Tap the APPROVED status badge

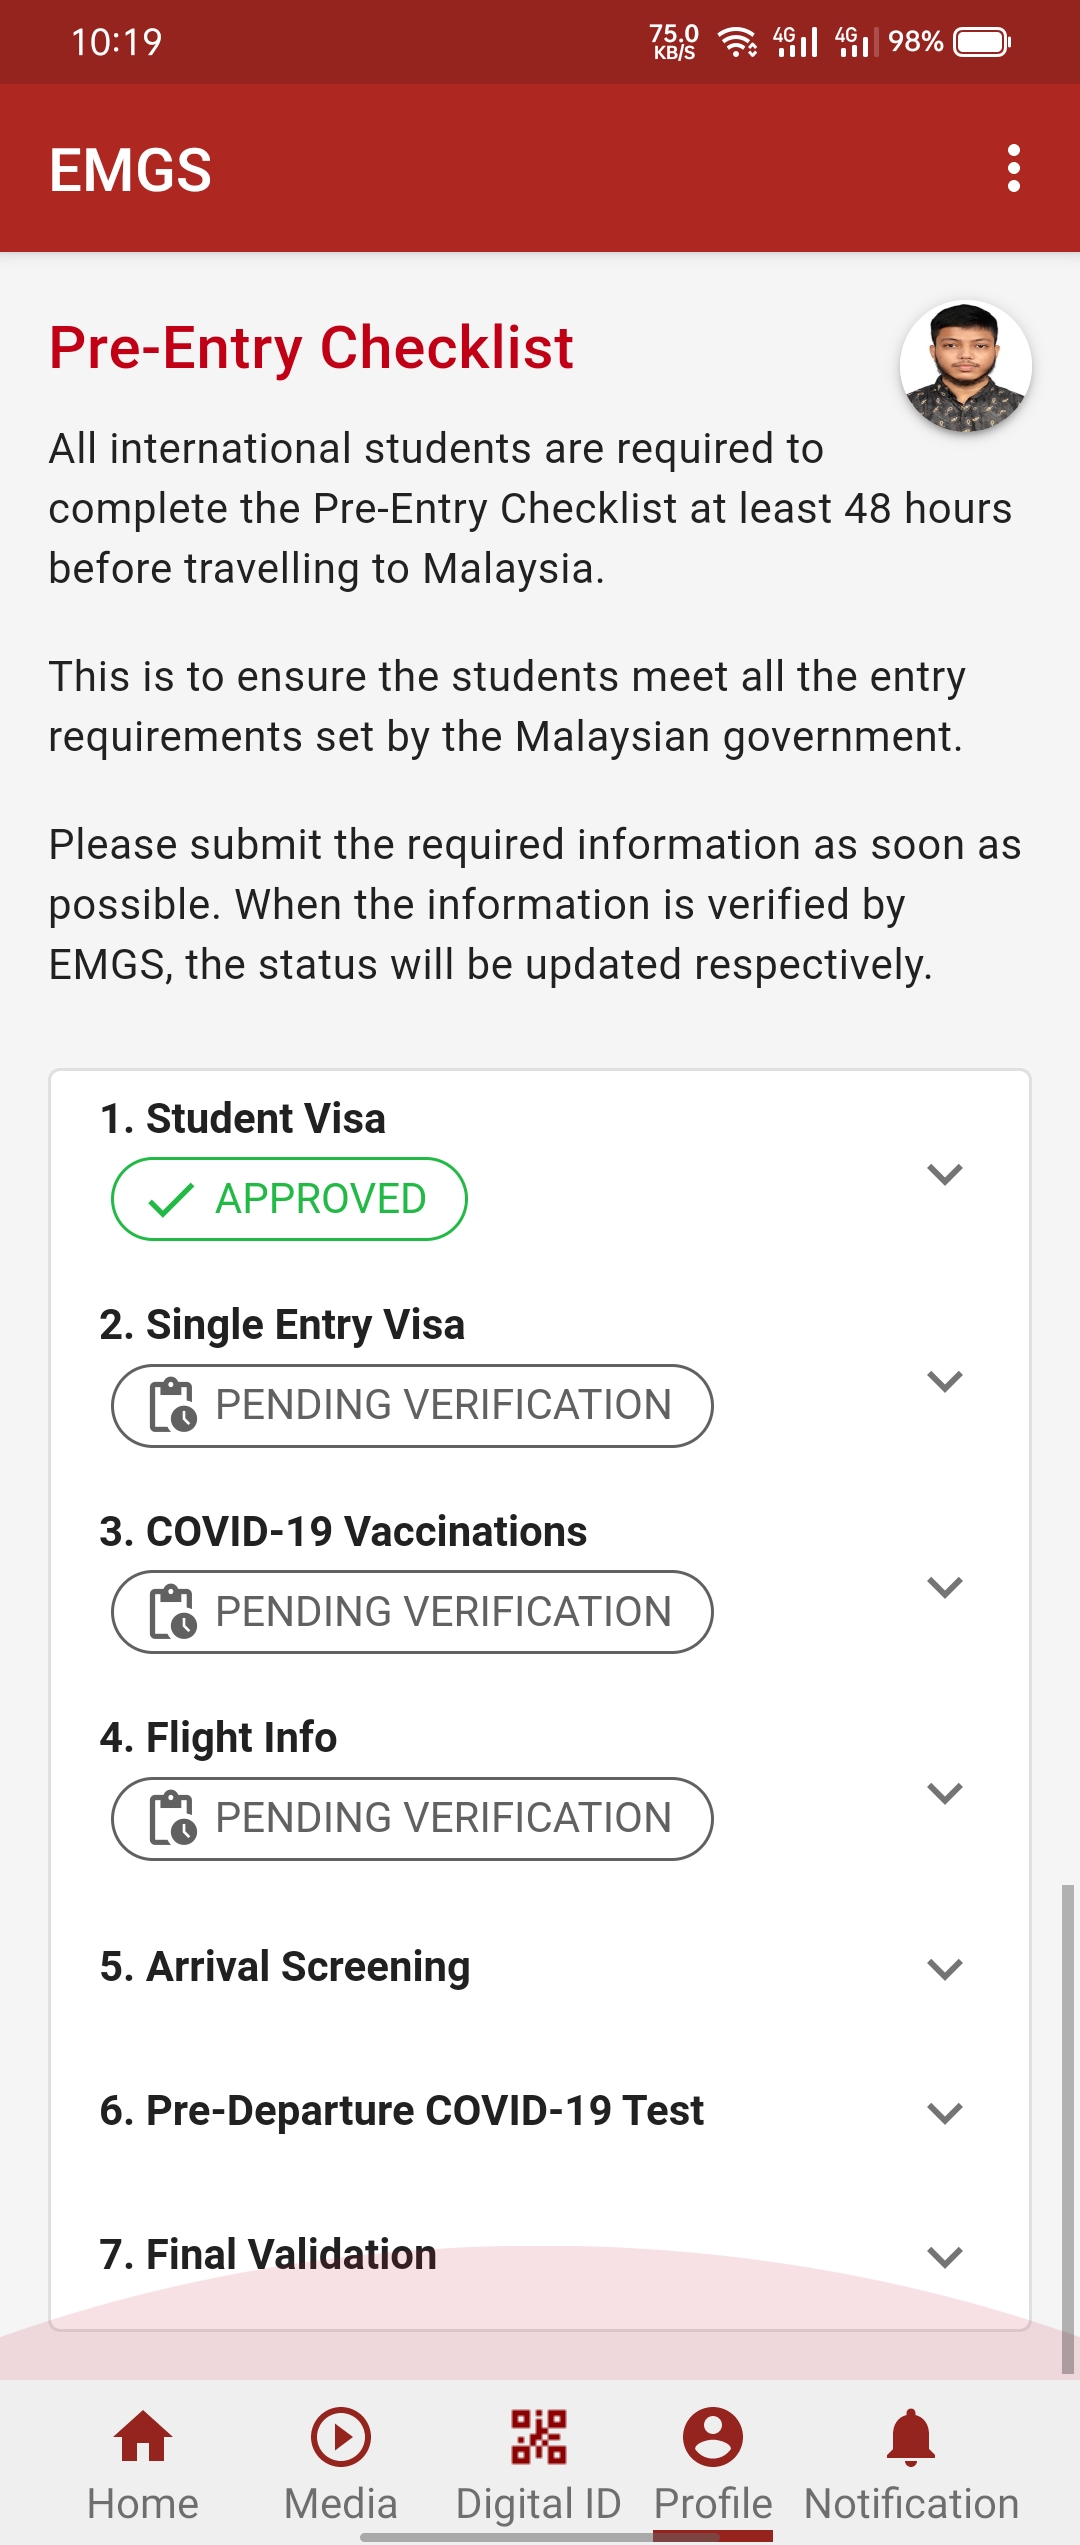pos(289,1199)
